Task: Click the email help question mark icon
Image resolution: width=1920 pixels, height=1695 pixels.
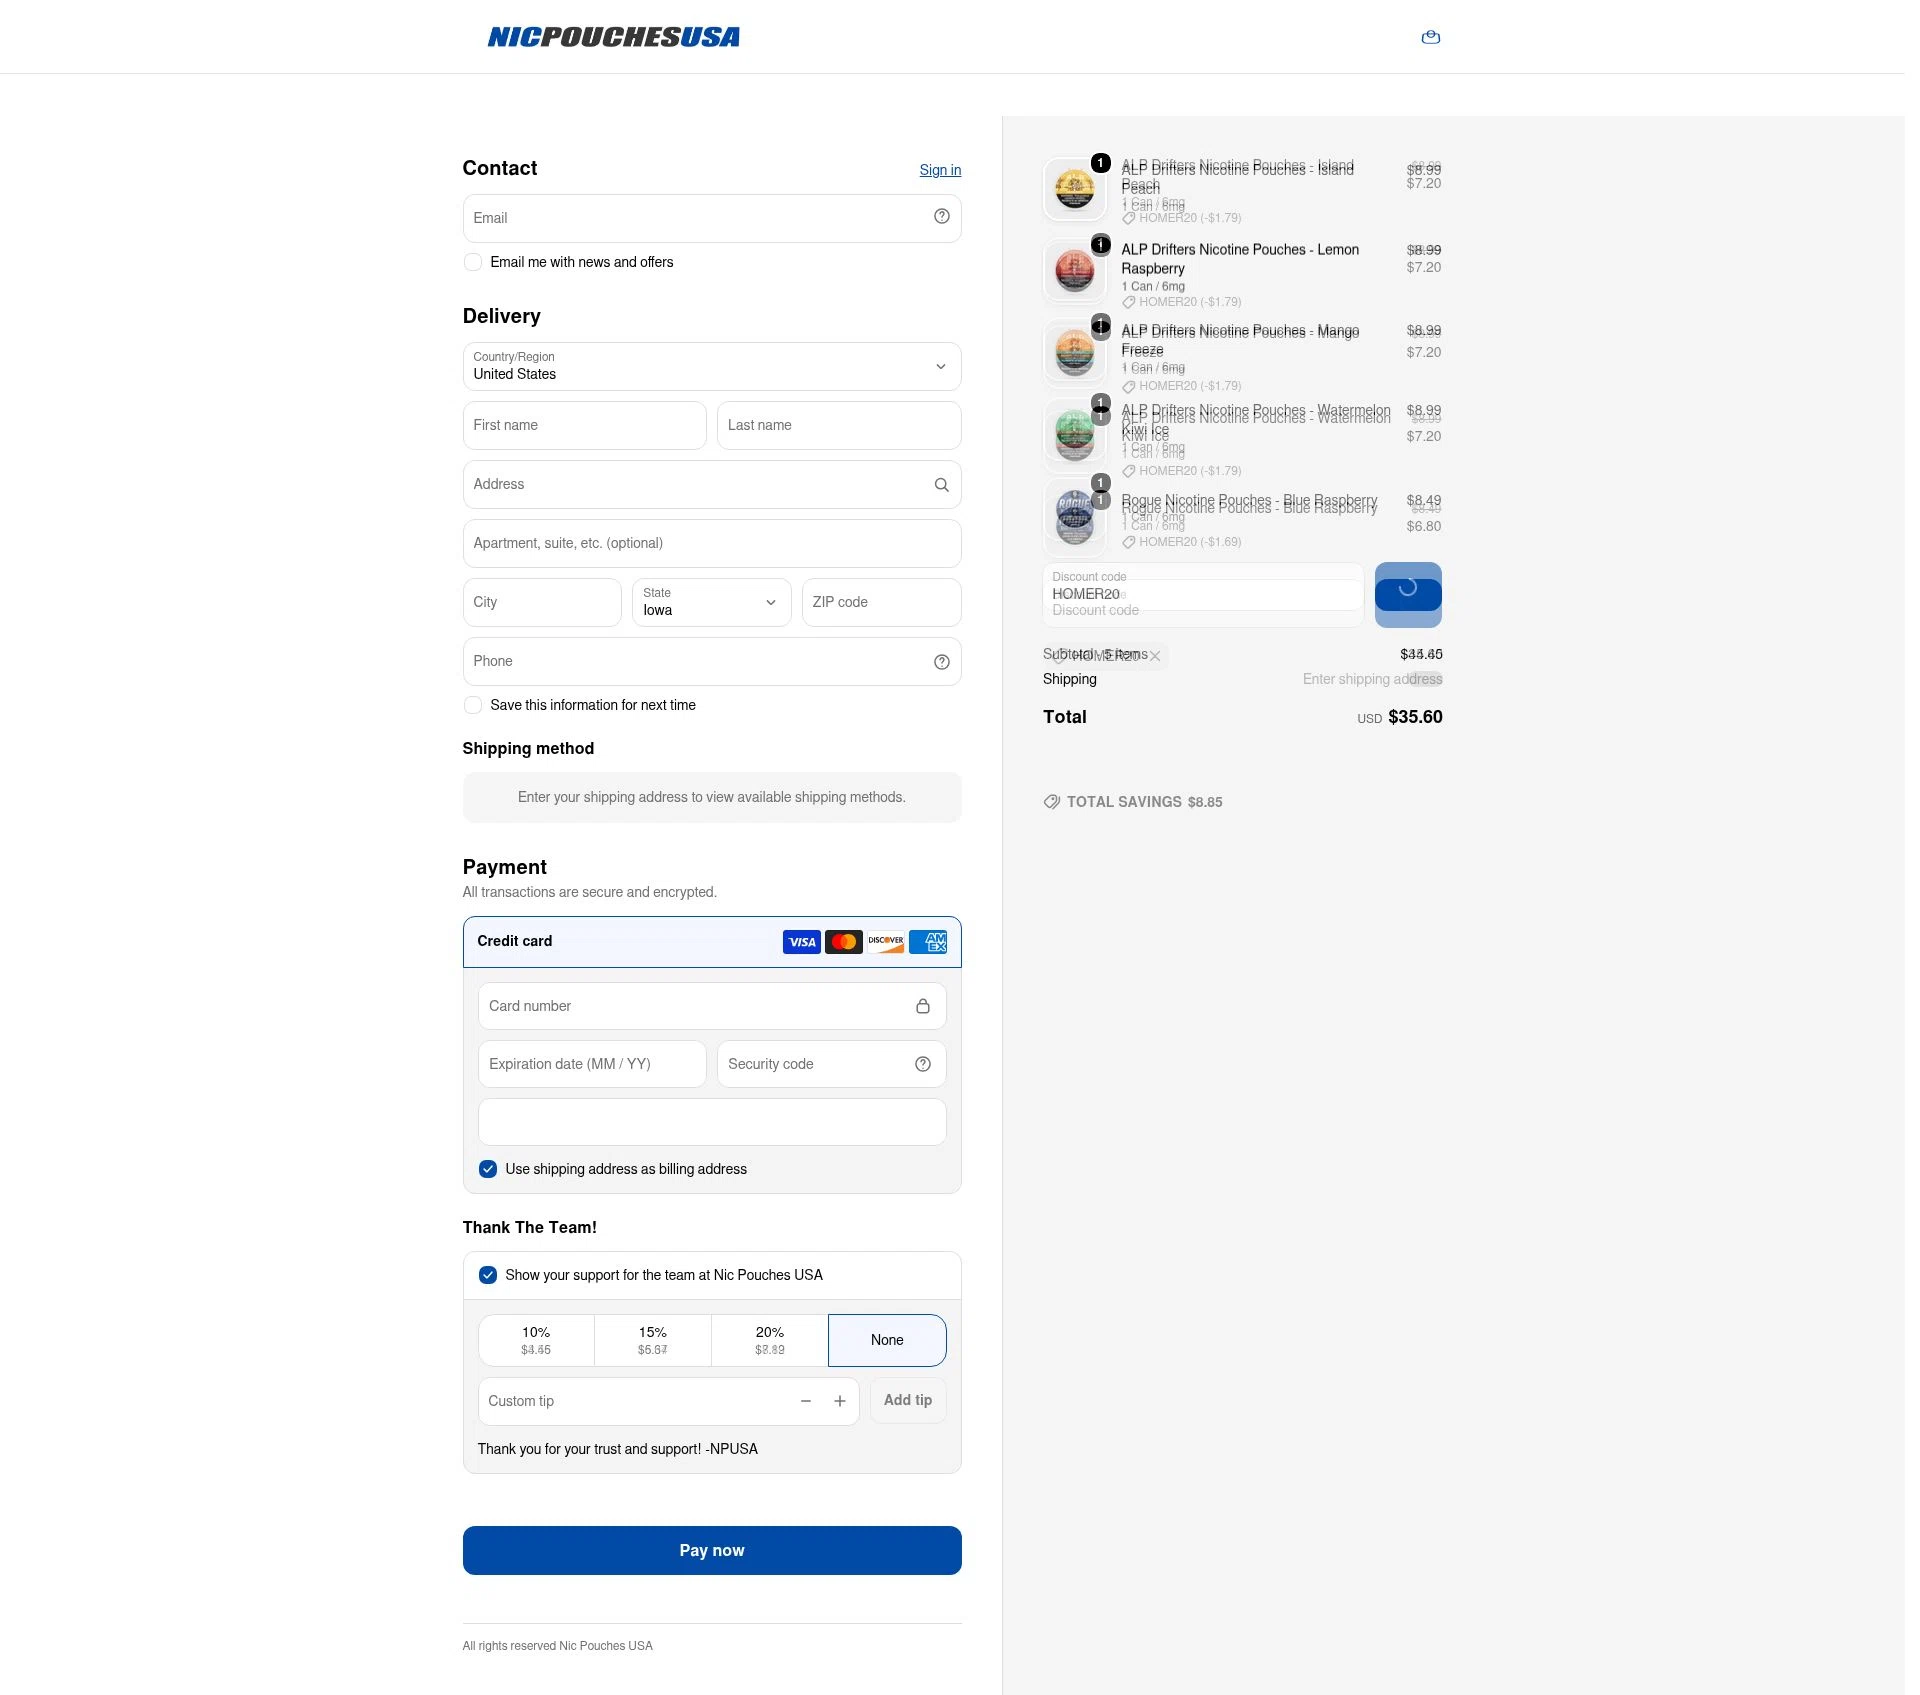Action: click(x=941, y=217)
